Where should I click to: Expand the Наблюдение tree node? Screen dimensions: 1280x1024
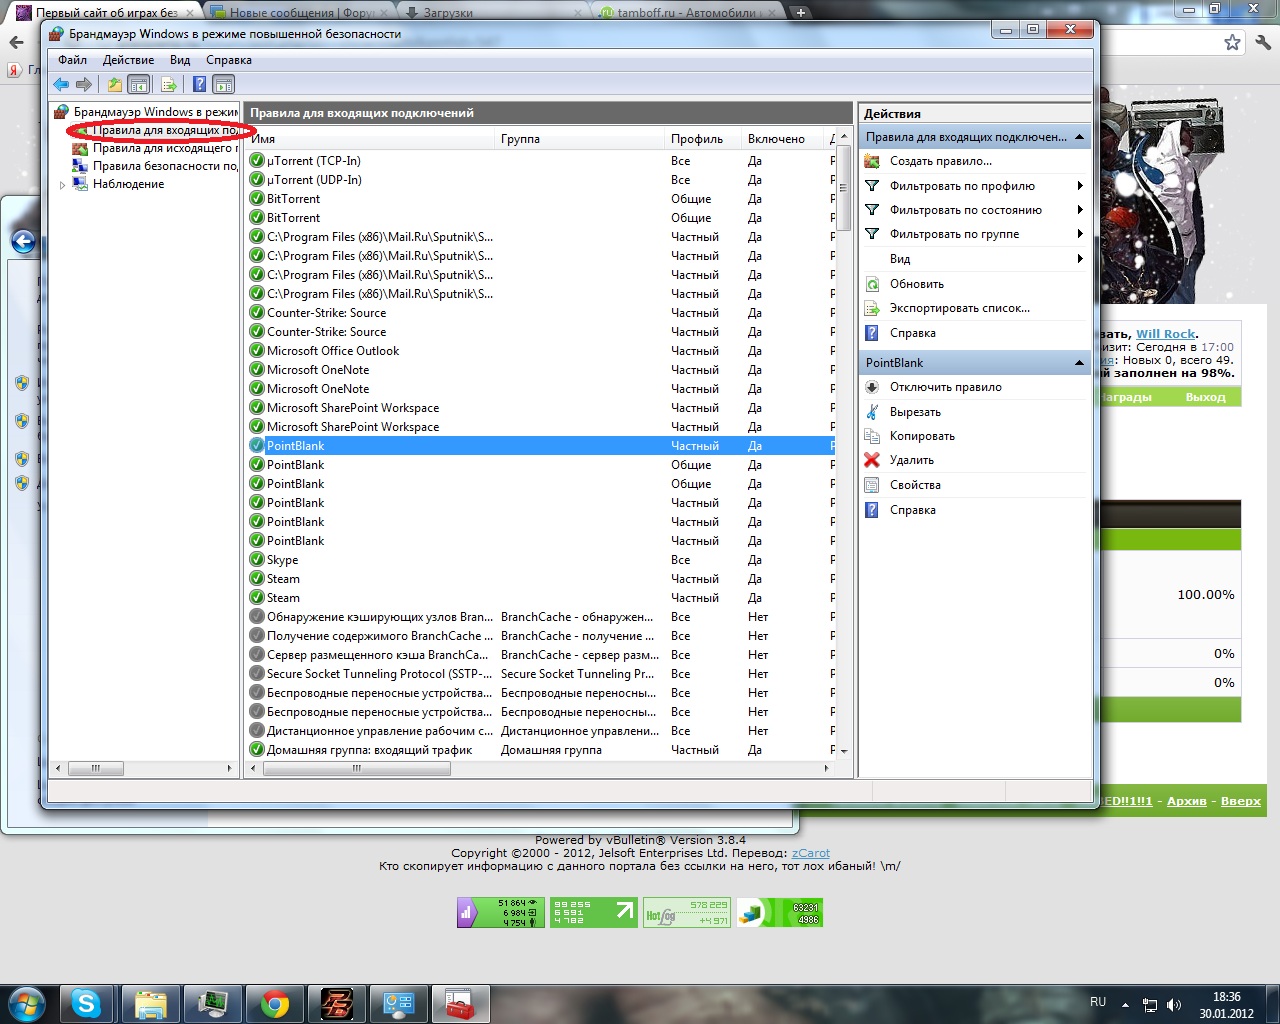(62, 185)
